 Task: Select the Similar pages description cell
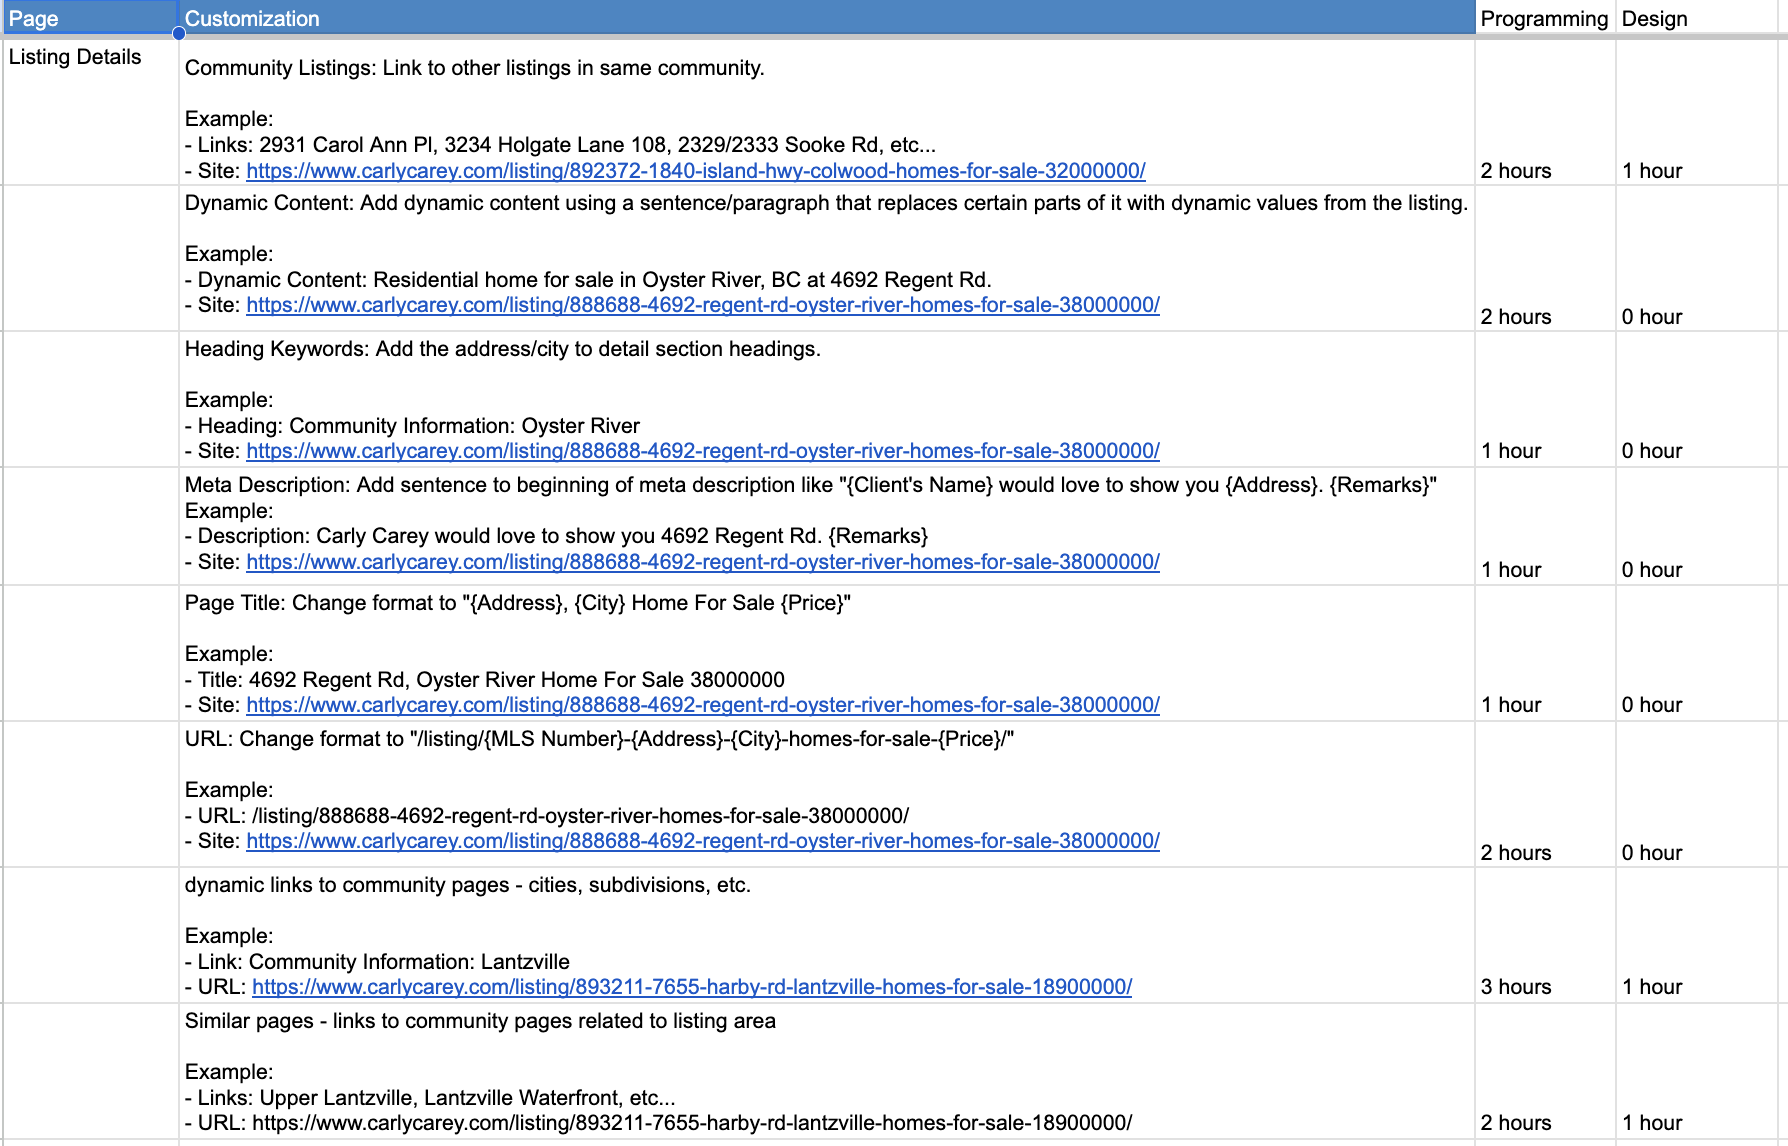[x=825, y=1071]
